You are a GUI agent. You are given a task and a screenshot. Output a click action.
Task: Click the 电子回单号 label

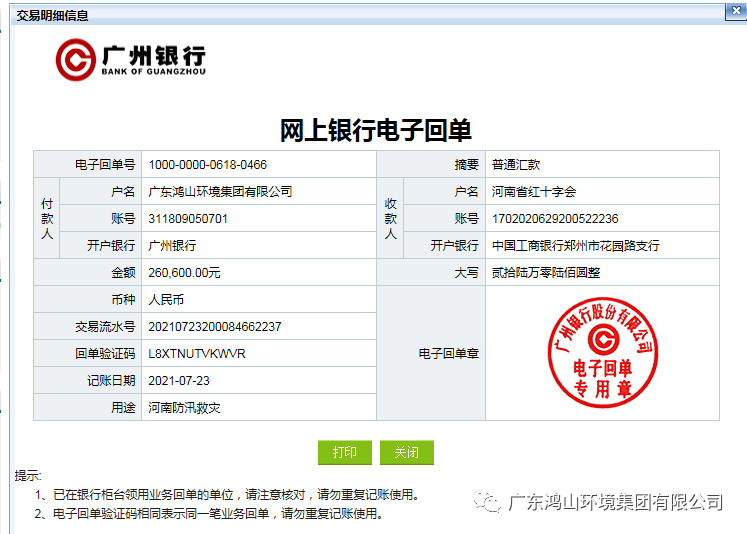105,165
